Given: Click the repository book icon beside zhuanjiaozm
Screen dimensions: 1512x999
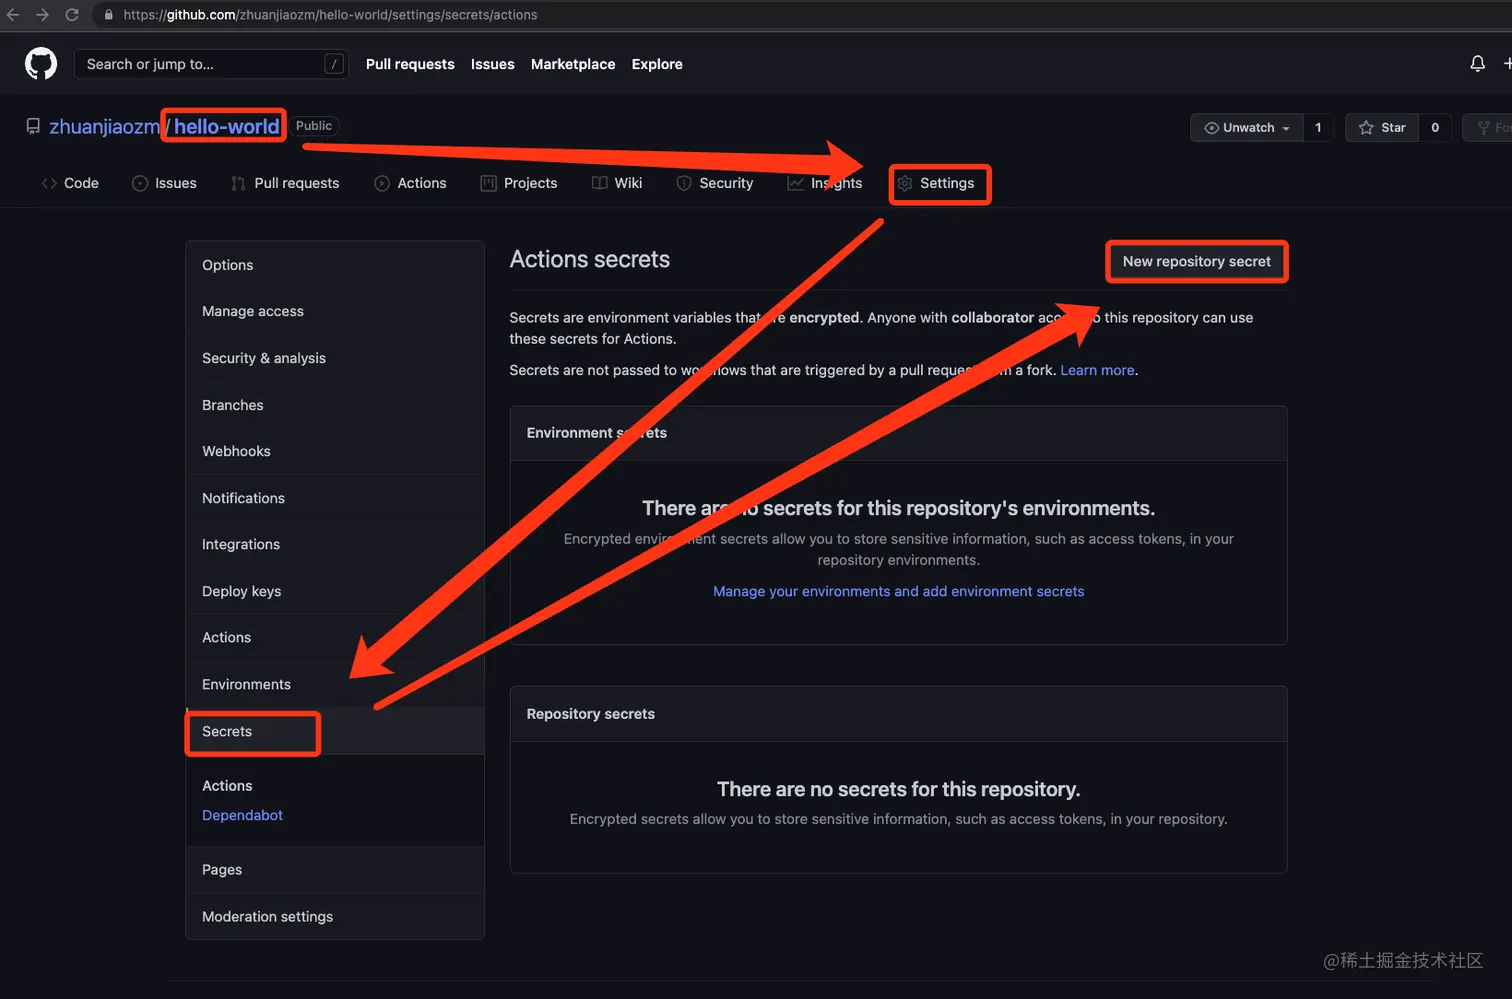Looking at the screenshot, I should (33, 126).
